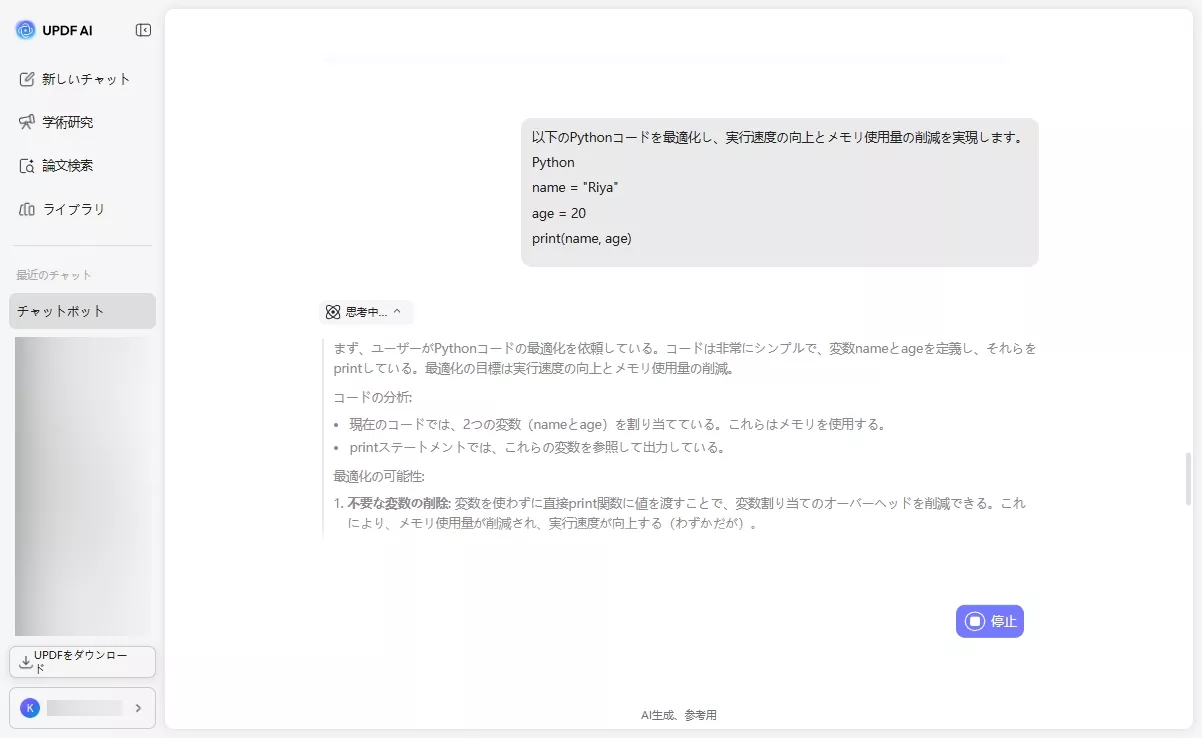Open 新しいチャット from the sidebar
The width and height of the screenshot is (1202, 738).
(x=78, y=78)
